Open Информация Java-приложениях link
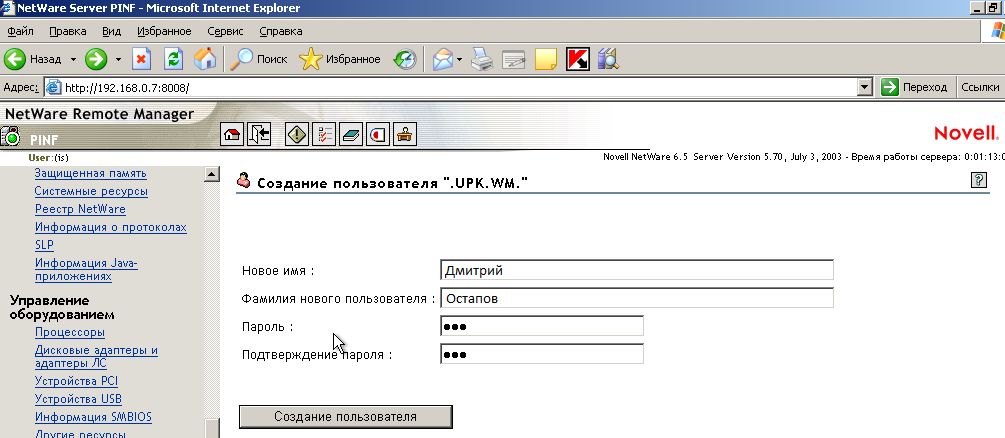1005x438 pixels. pos(86,270)
